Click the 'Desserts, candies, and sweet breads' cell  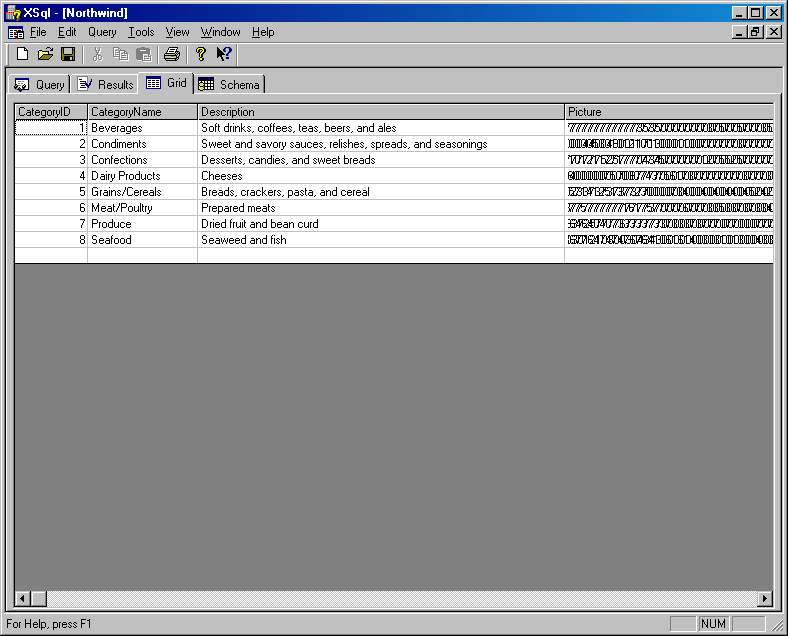pos(381,160)
